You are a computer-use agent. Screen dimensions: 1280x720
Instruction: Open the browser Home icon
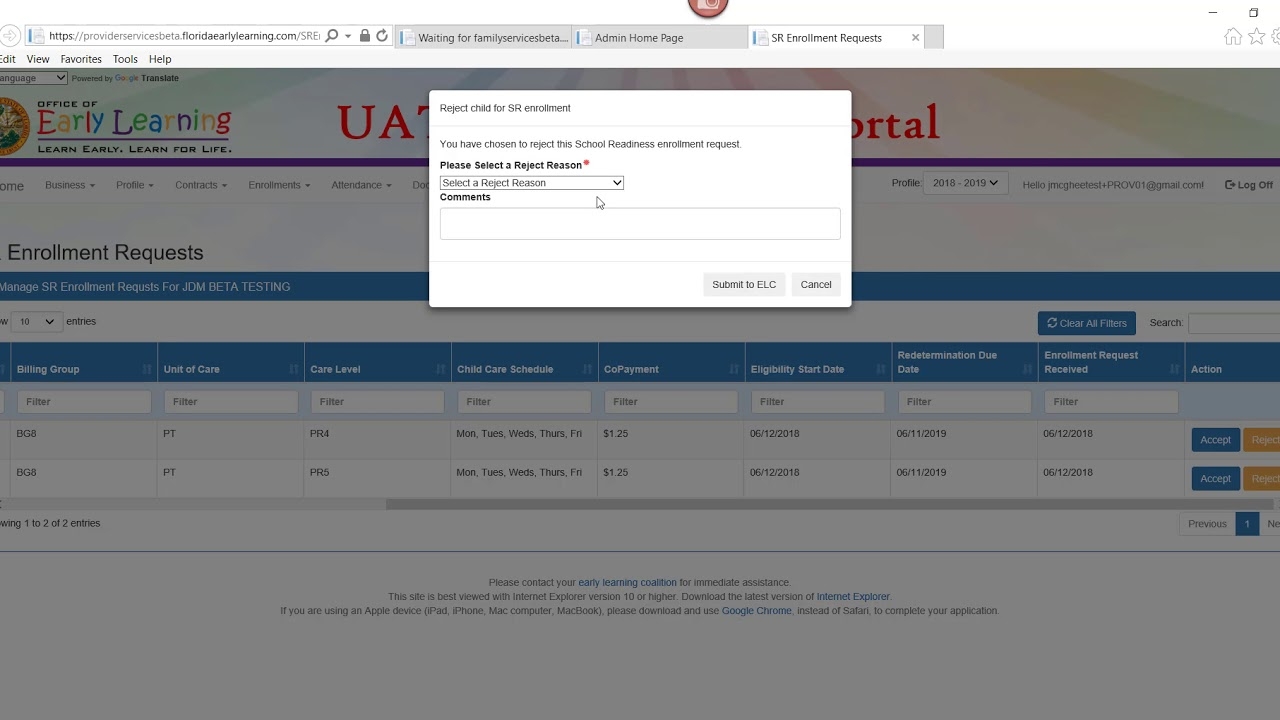pos(1233,37)
